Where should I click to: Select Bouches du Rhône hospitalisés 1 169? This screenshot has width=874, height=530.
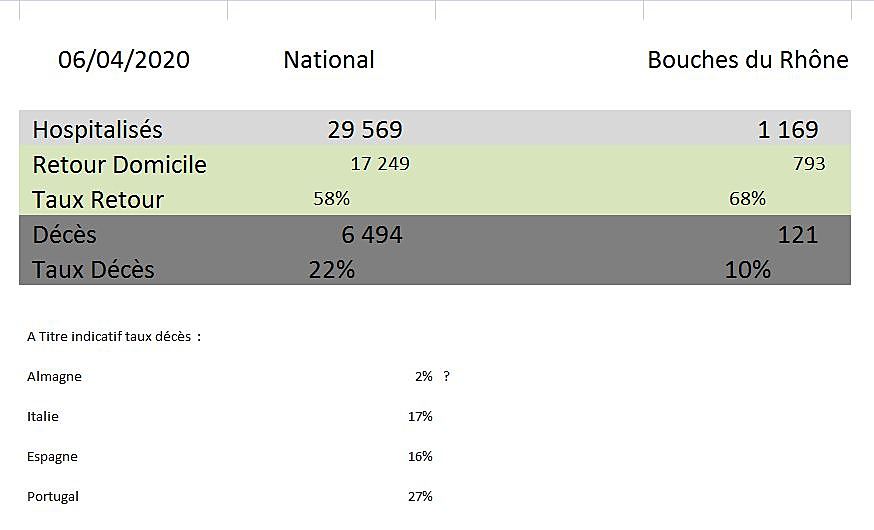pyautogui.click(x=788, y=129)
